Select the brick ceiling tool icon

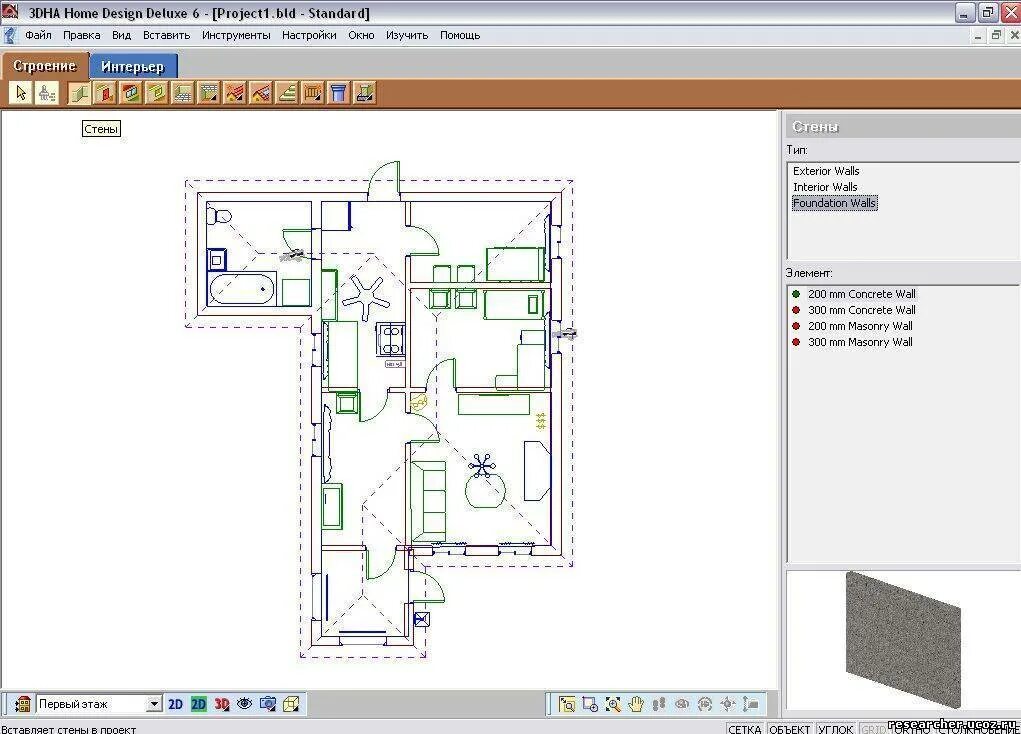click(x=209, y=93)
